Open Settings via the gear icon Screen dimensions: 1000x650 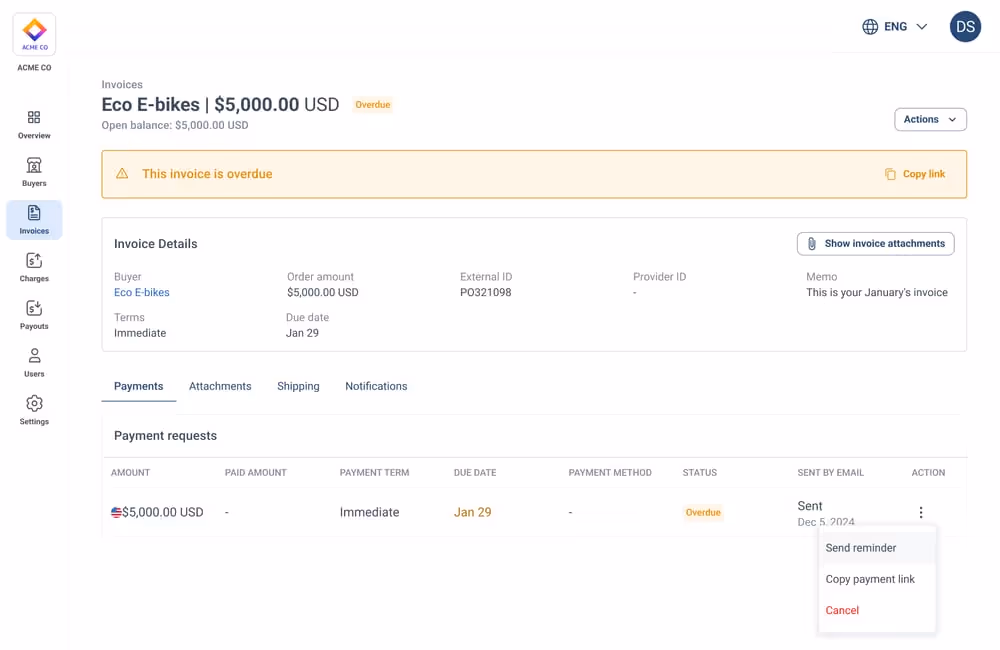coord(34,410)
